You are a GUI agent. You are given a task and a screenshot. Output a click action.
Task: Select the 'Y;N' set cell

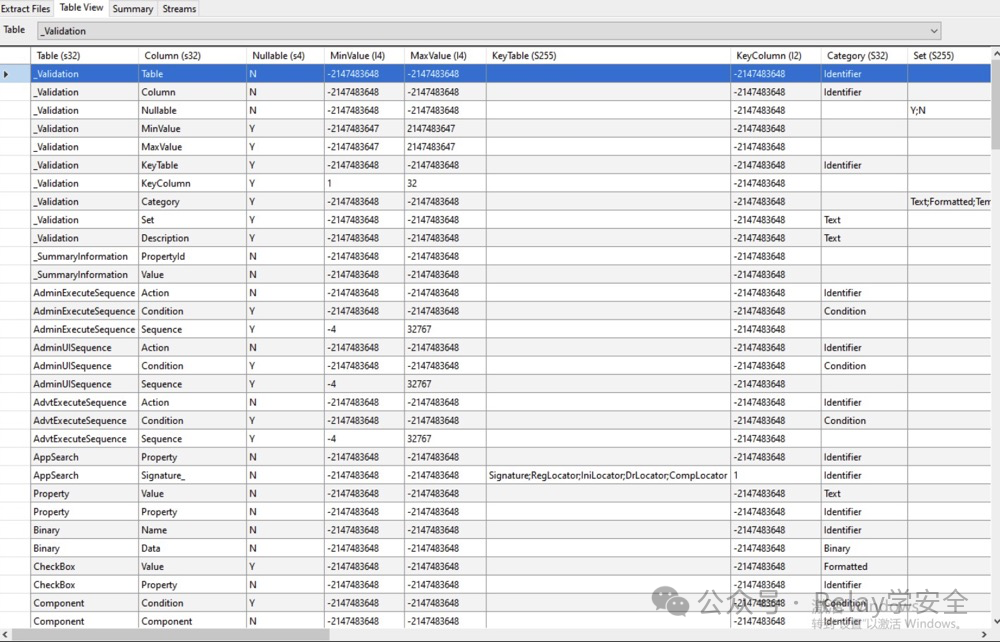(949, 110)
